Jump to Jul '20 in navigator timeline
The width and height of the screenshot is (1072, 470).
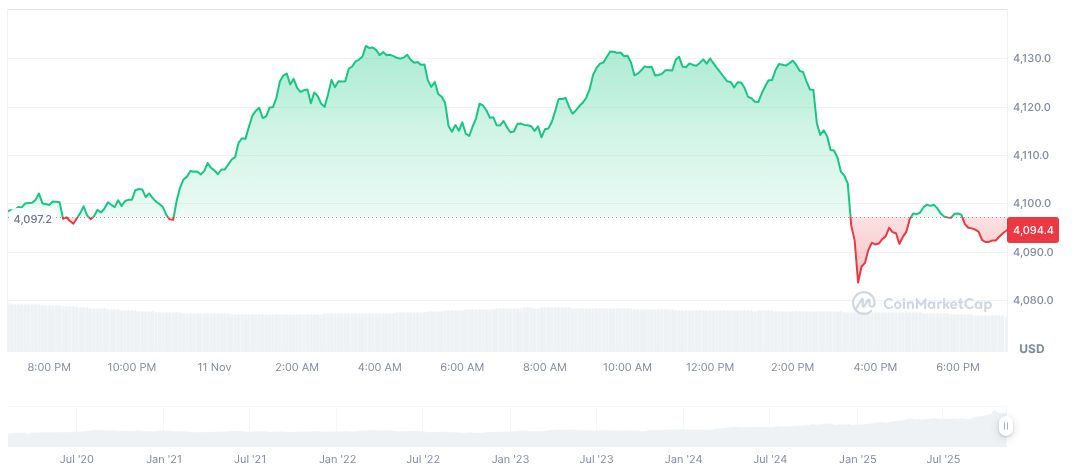(x=76, y=459)
